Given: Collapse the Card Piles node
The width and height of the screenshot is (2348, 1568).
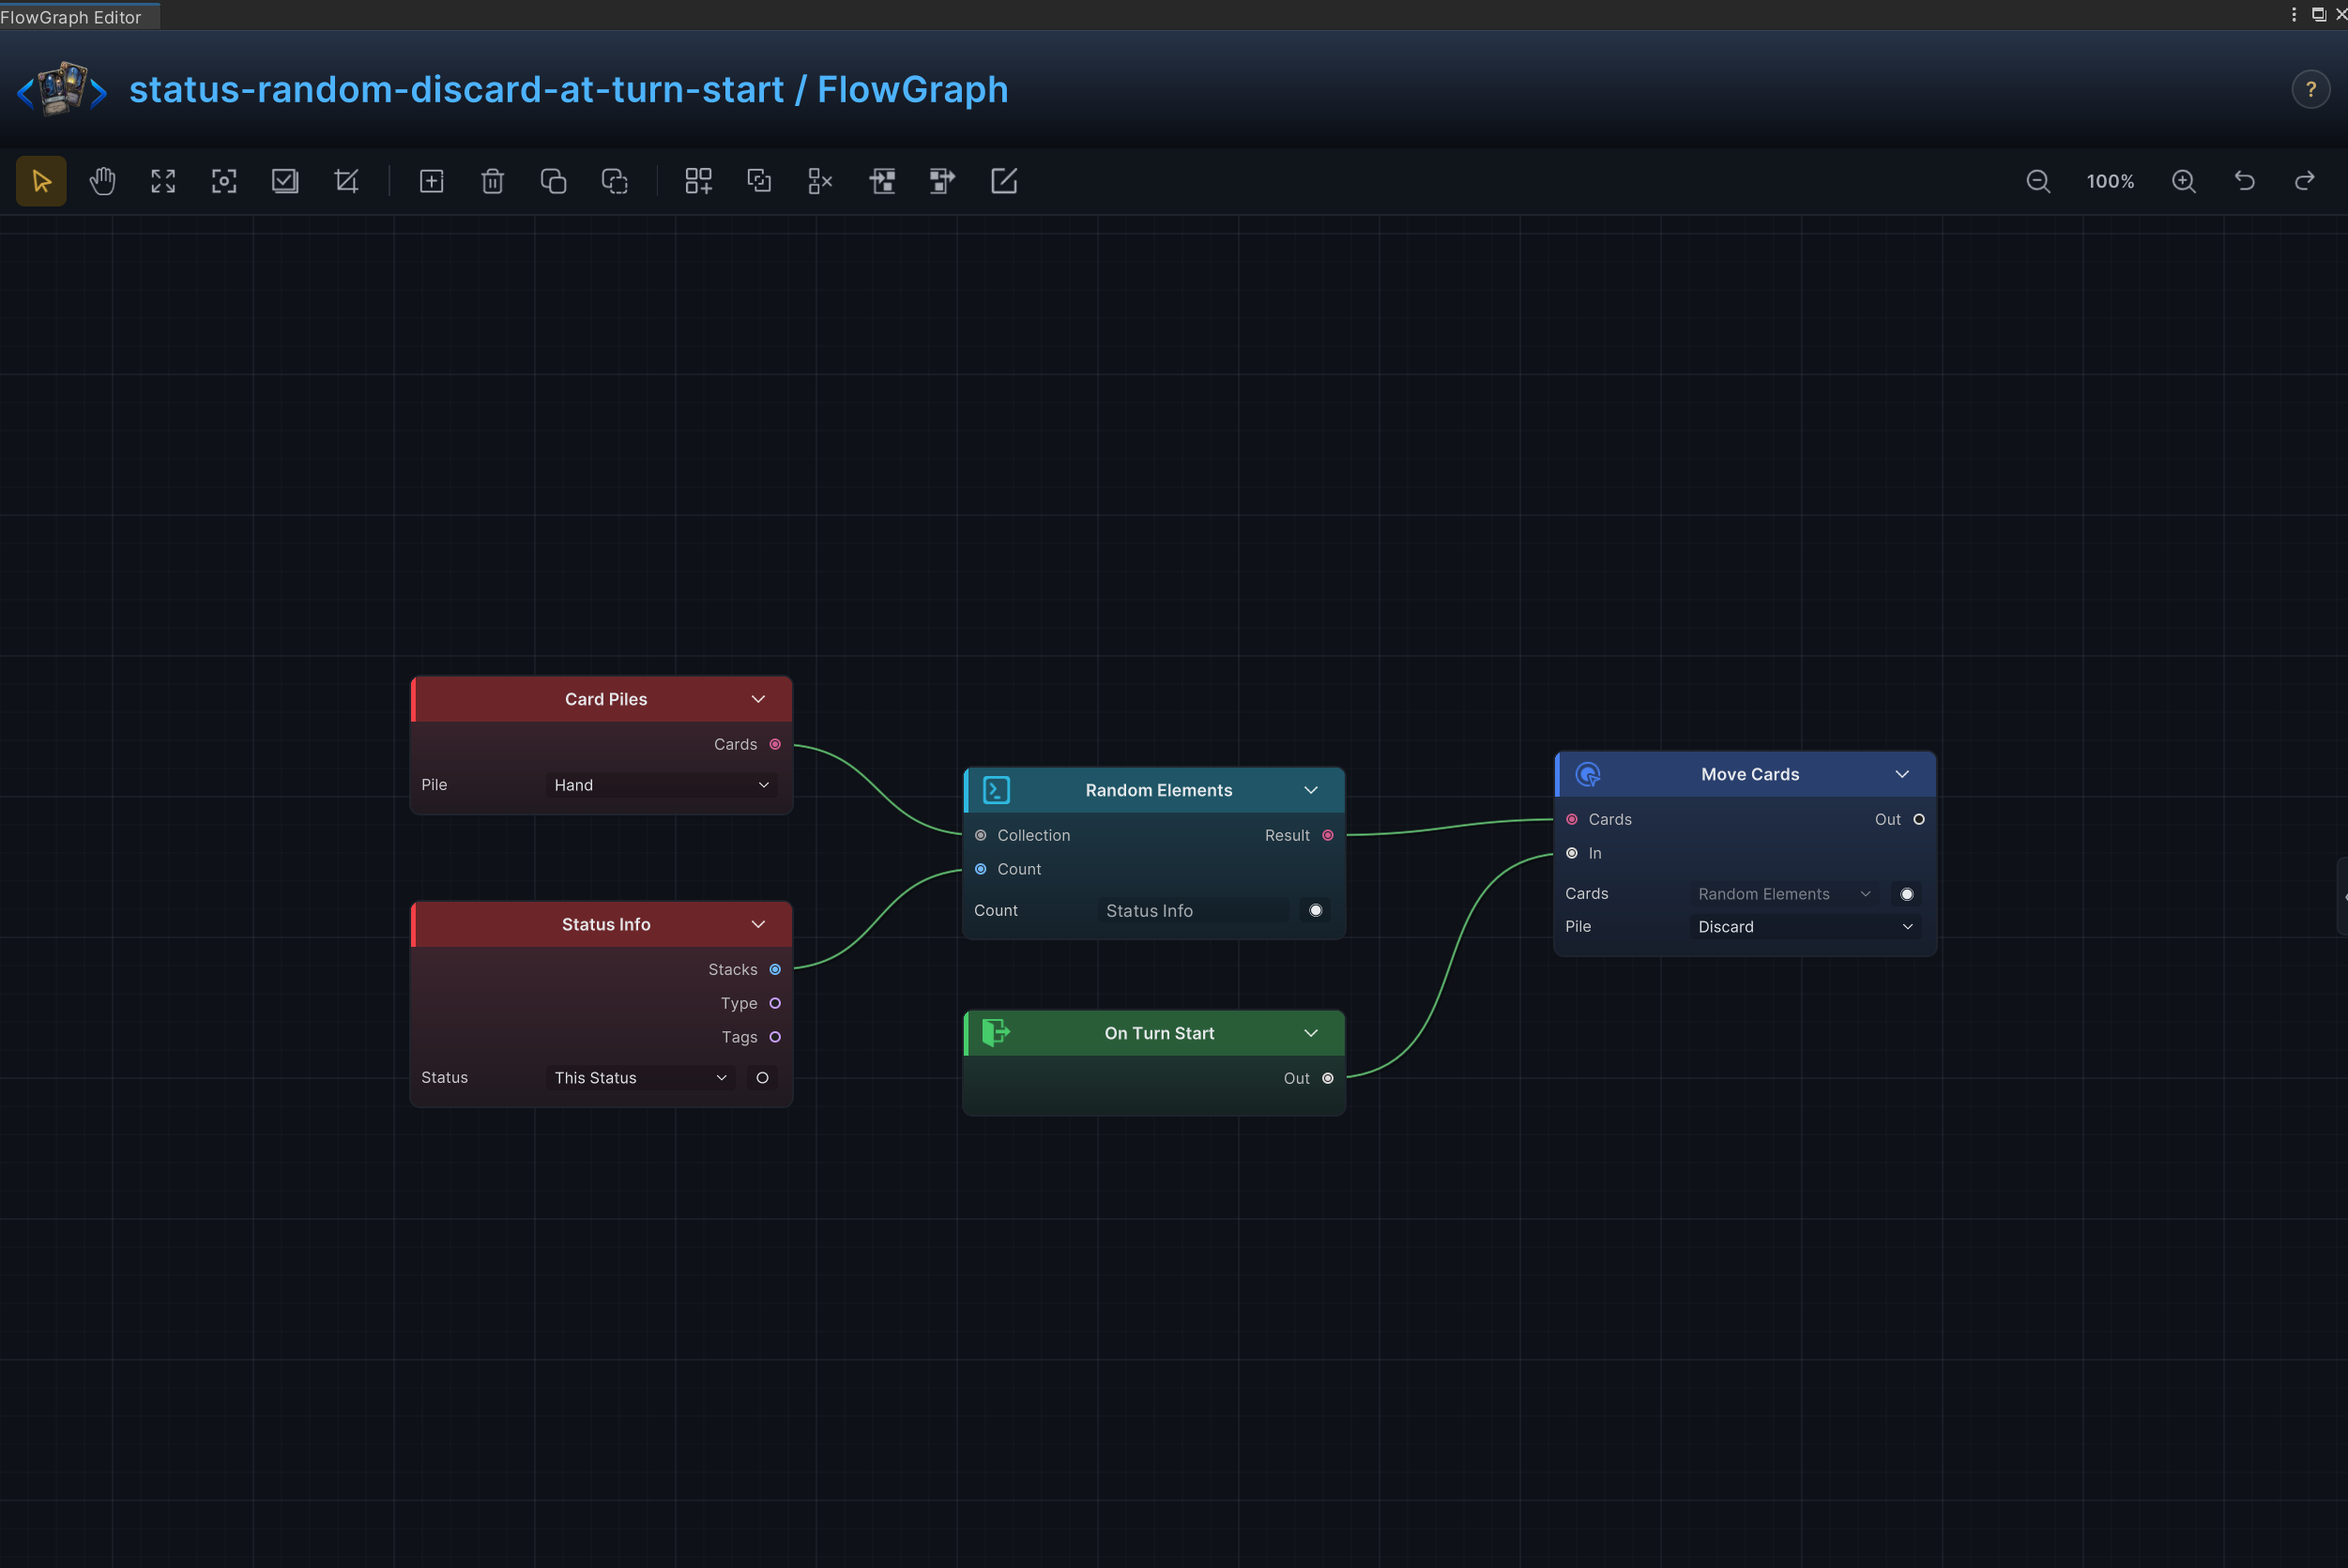Looking at the screenshot, I should 758,699.
